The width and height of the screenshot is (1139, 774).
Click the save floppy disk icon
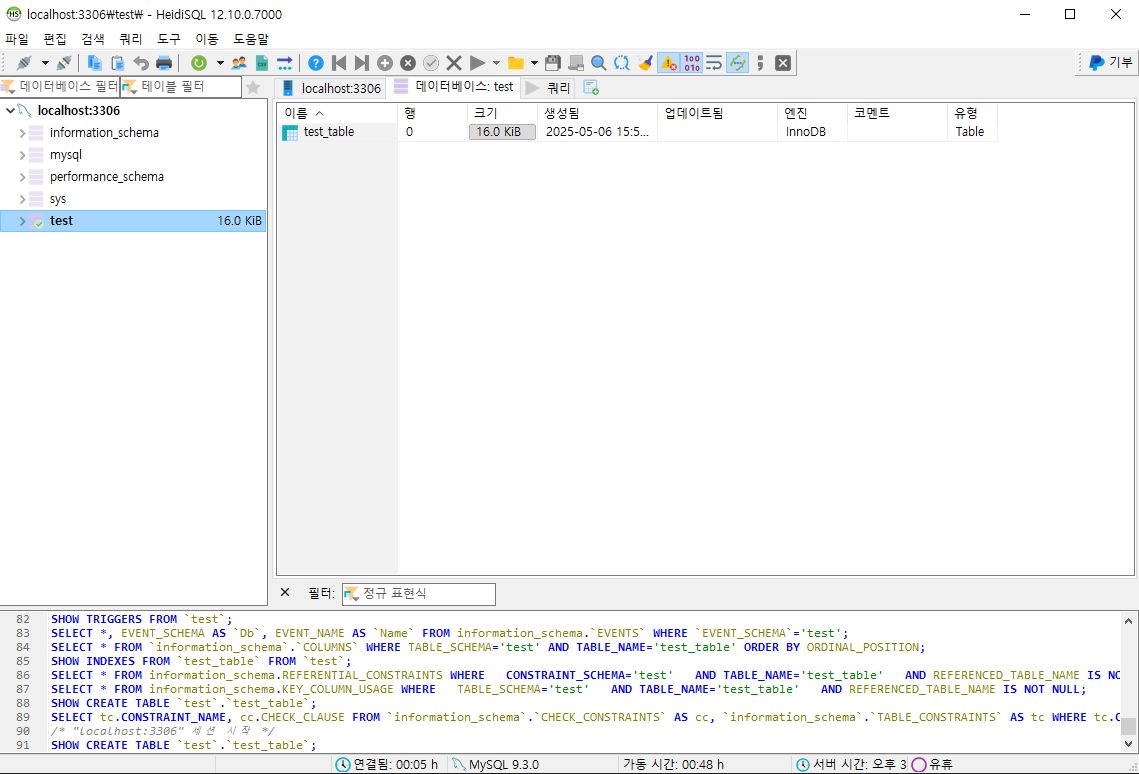tap(553, 63)
